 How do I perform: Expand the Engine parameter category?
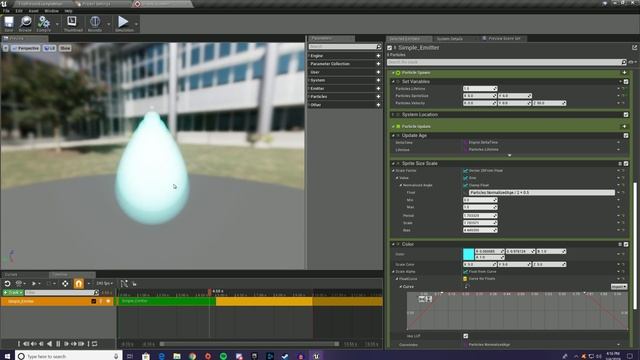point(309,56)
